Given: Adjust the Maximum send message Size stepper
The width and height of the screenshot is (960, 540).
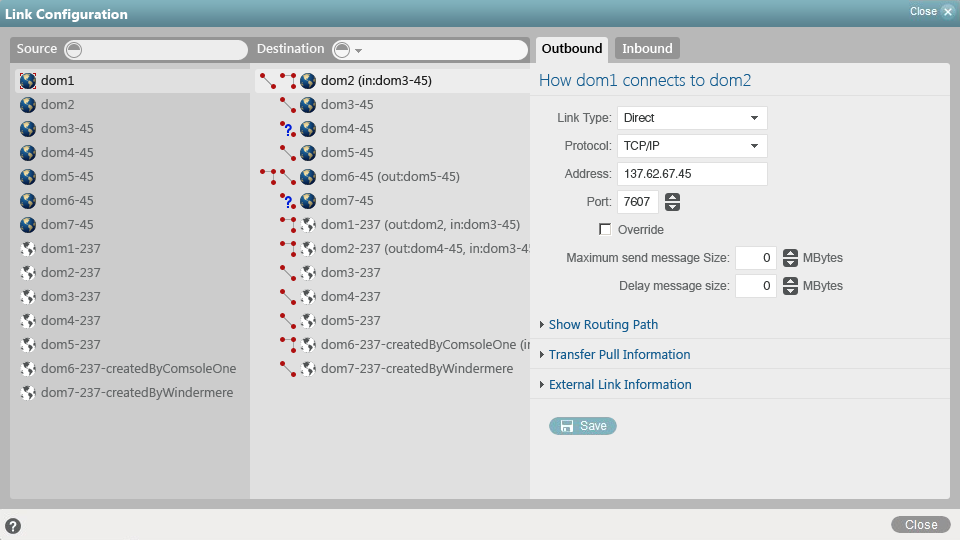Looking at the screenshot, I should point(790,258).
